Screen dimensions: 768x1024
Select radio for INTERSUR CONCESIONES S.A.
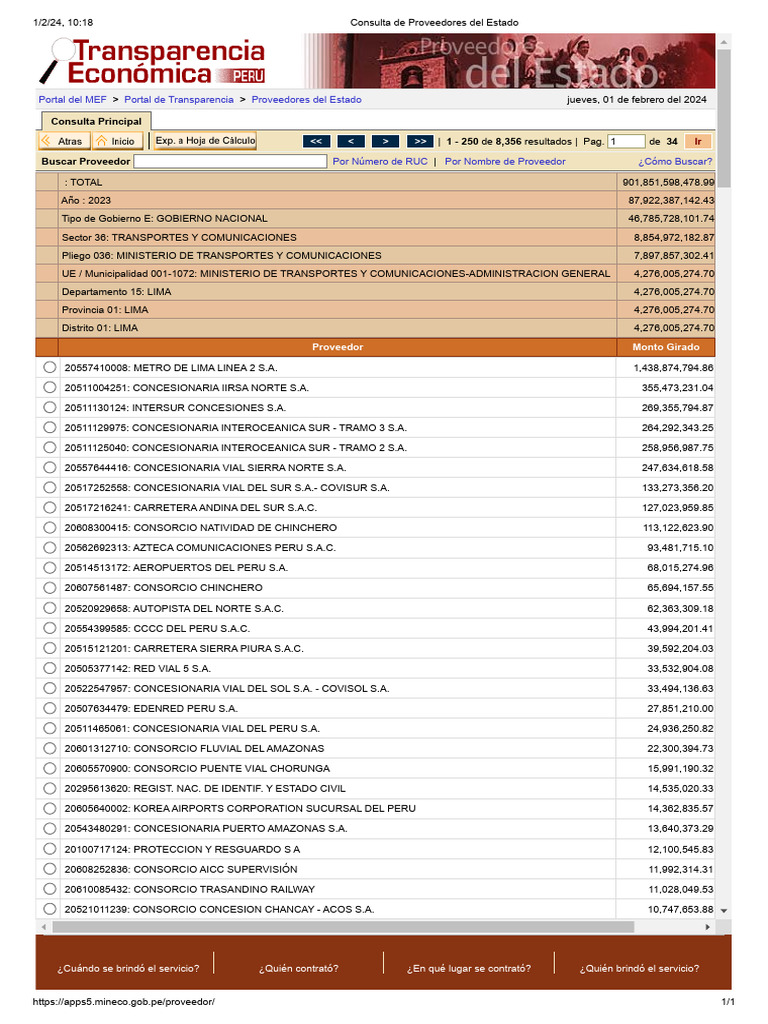tap(50, 407)
